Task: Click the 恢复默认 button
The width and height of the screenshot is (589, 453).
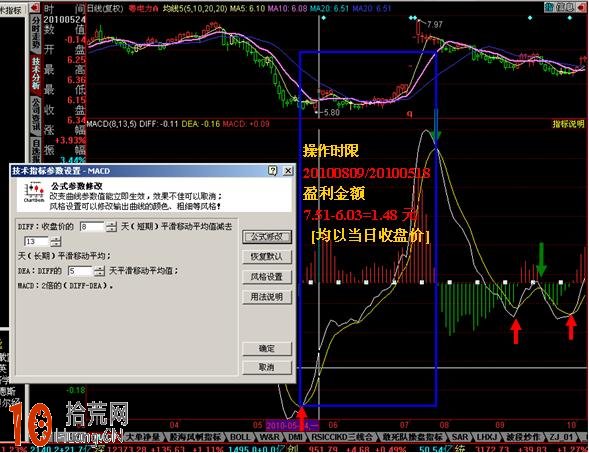Action: pyautogui.click(x=267, y=257)
